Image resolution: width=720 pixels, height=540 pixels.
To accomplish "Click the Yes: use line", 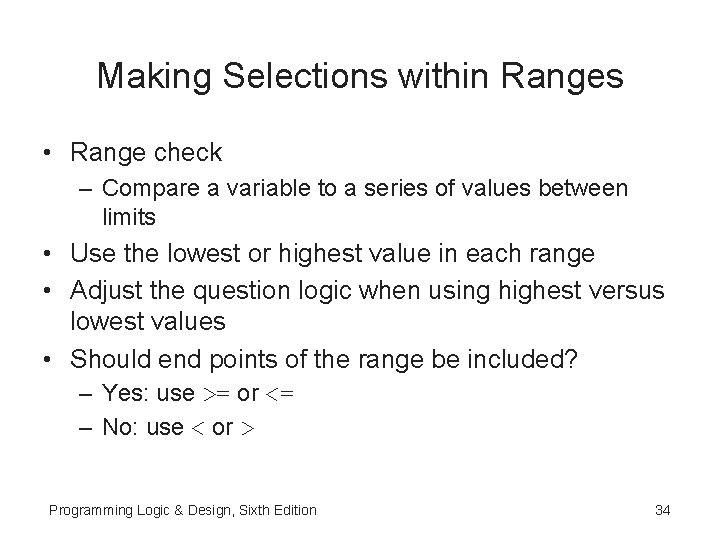I will point(198,393).
